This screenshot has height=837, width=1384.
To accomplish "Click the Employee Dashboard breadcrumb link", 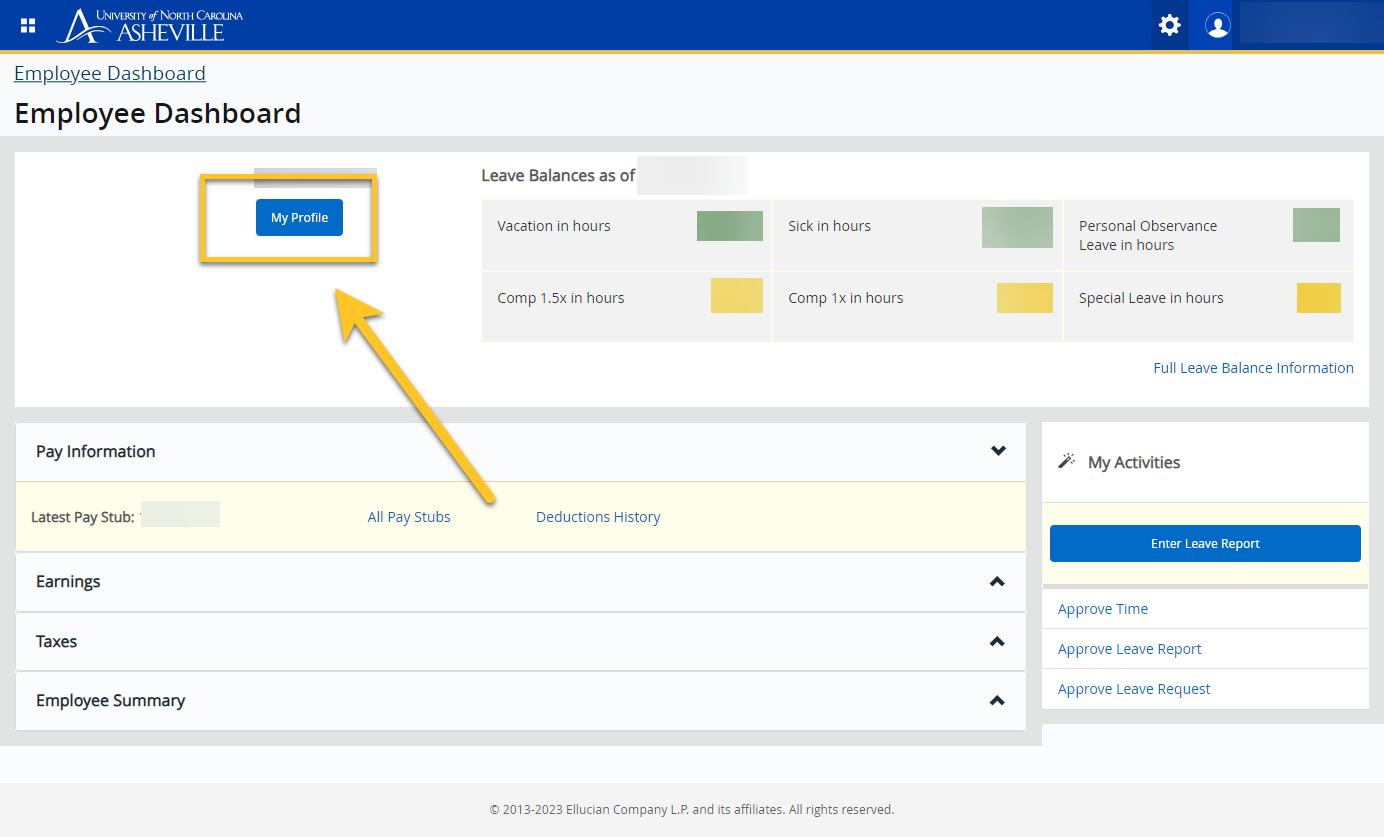I will coord(110,73).
